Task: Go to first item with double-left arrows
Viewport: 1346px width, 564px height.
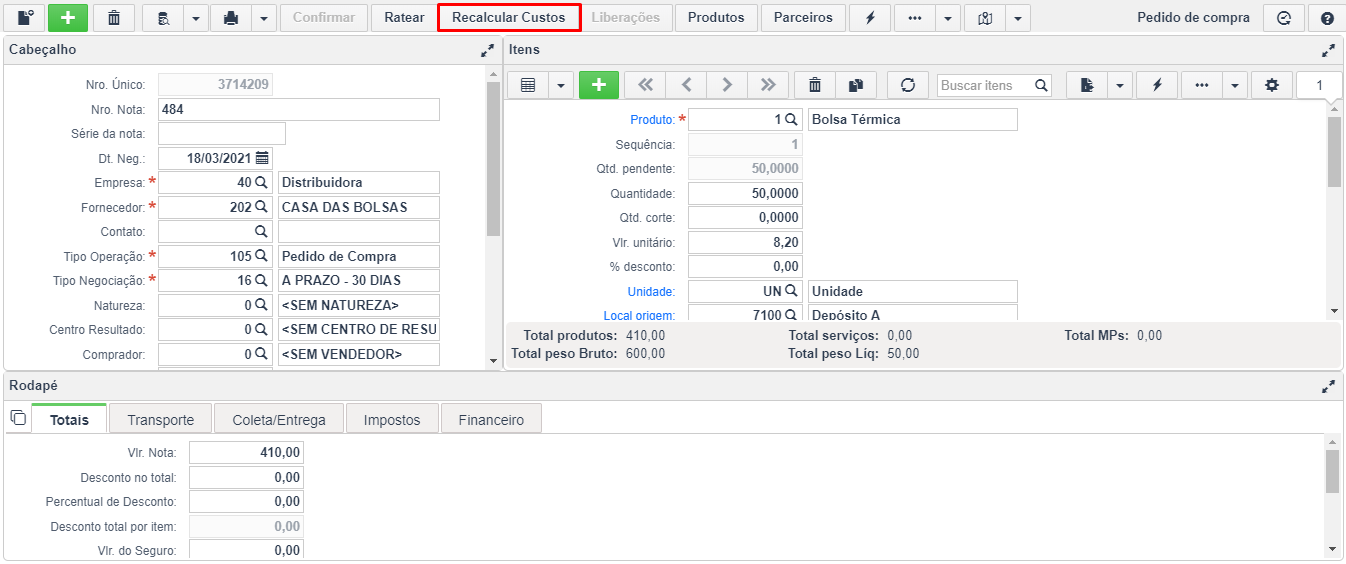Action: 646,85
